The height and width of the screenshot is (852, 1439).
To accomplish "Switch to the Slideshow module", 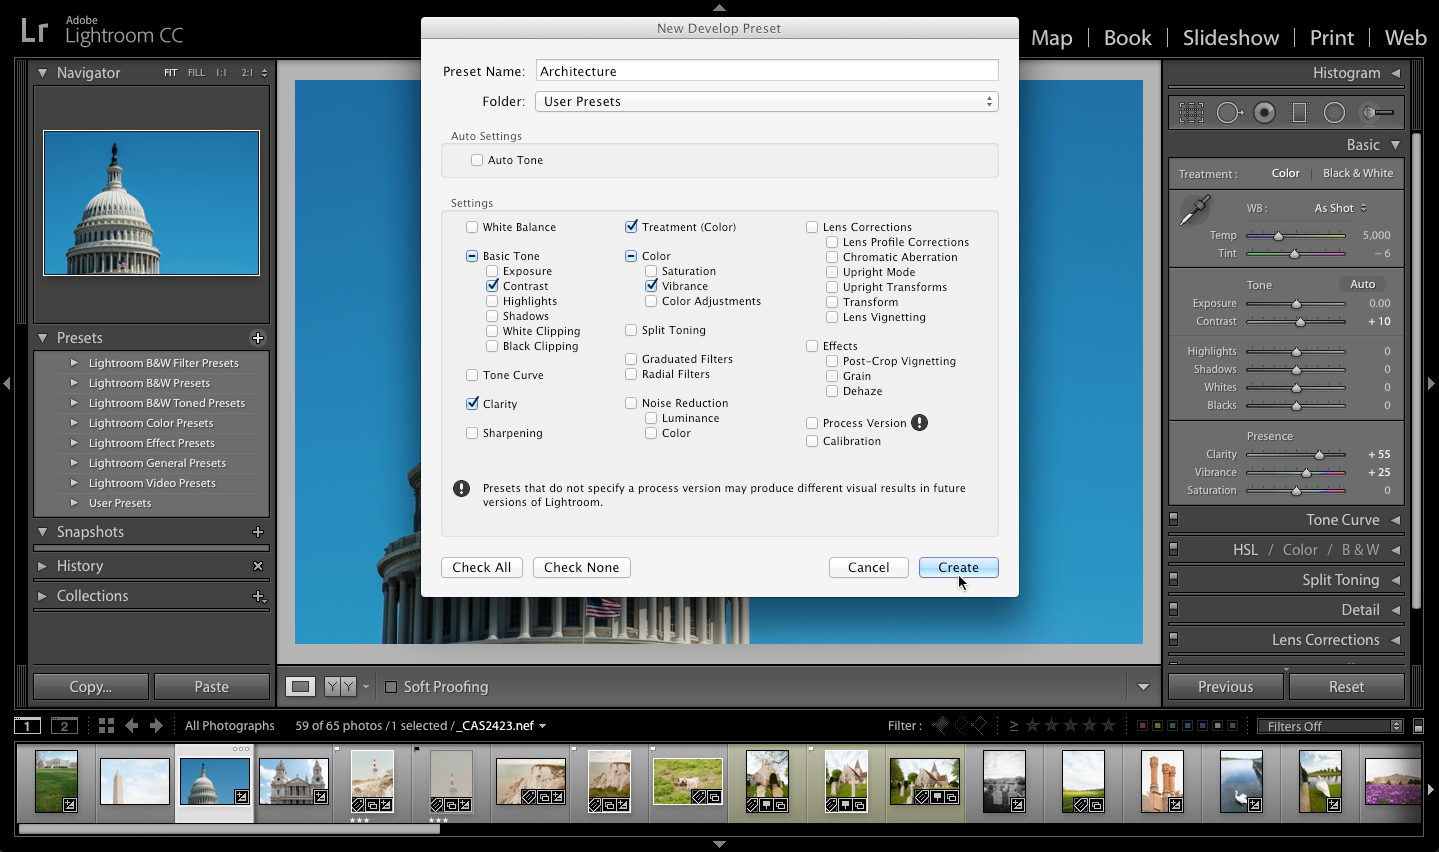I will (1230, 37).
